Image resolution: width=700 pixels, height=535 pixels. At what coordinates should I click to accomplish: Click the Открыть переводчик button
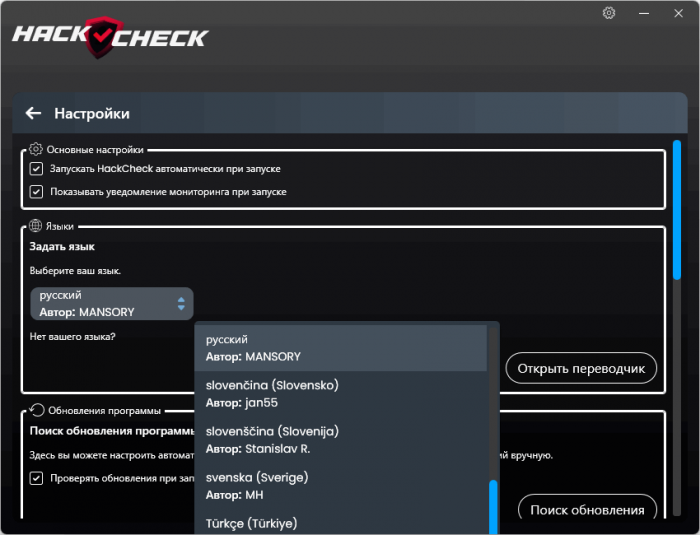click(581, 368)
